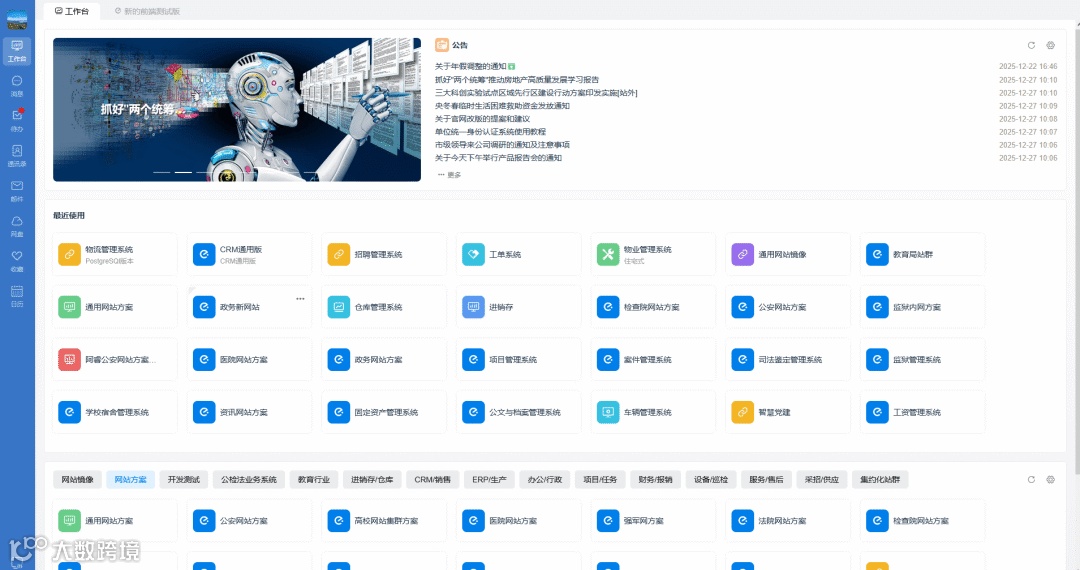Launch 仓库管理系统 app

click(x=384, y=307)
